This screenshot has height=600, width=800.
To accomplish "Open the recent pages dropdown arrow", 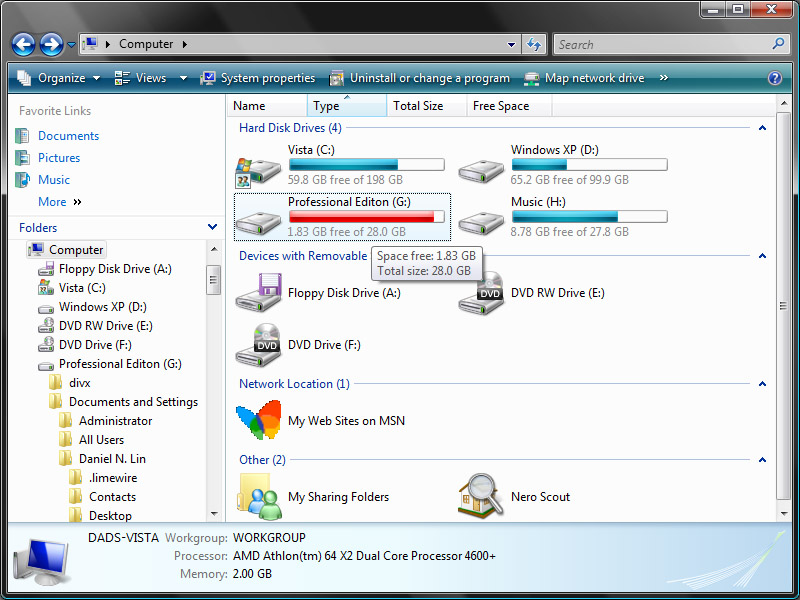I will 71,45.
